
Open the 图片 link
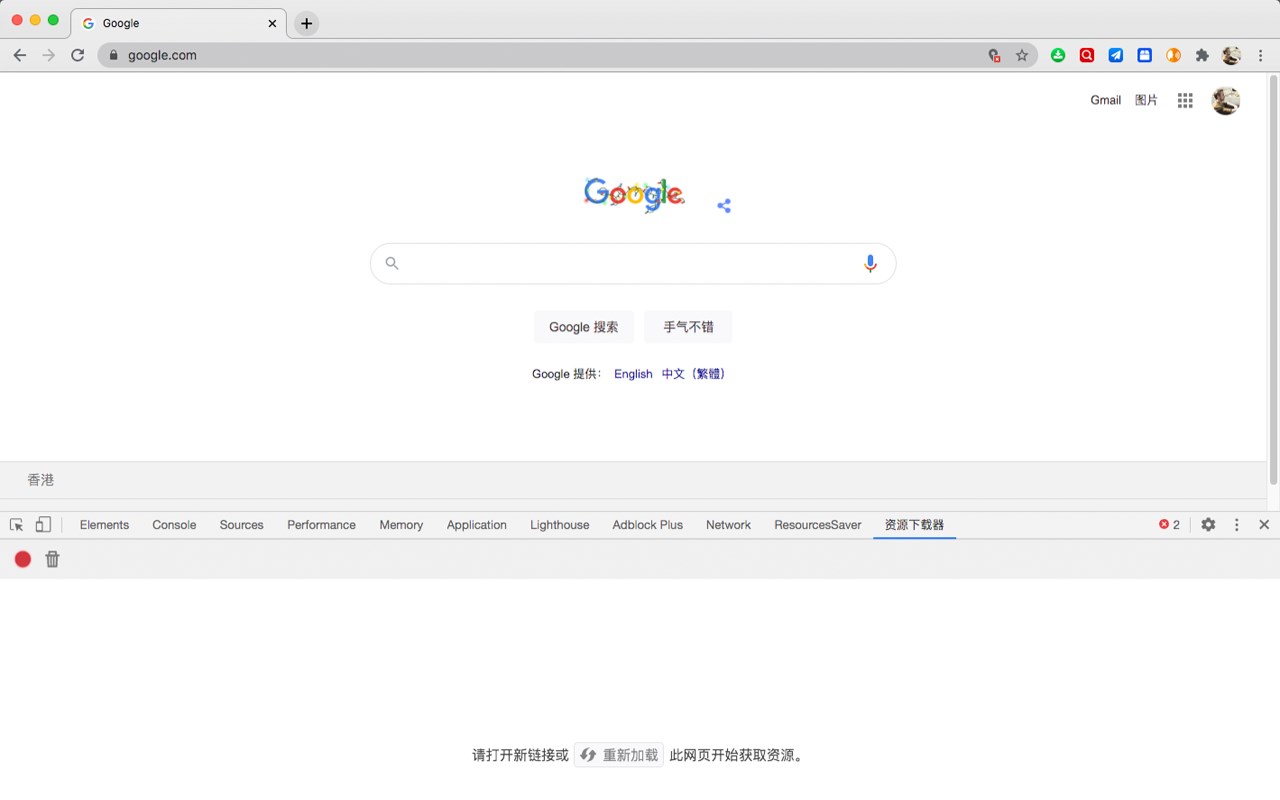pos(1146,100)
